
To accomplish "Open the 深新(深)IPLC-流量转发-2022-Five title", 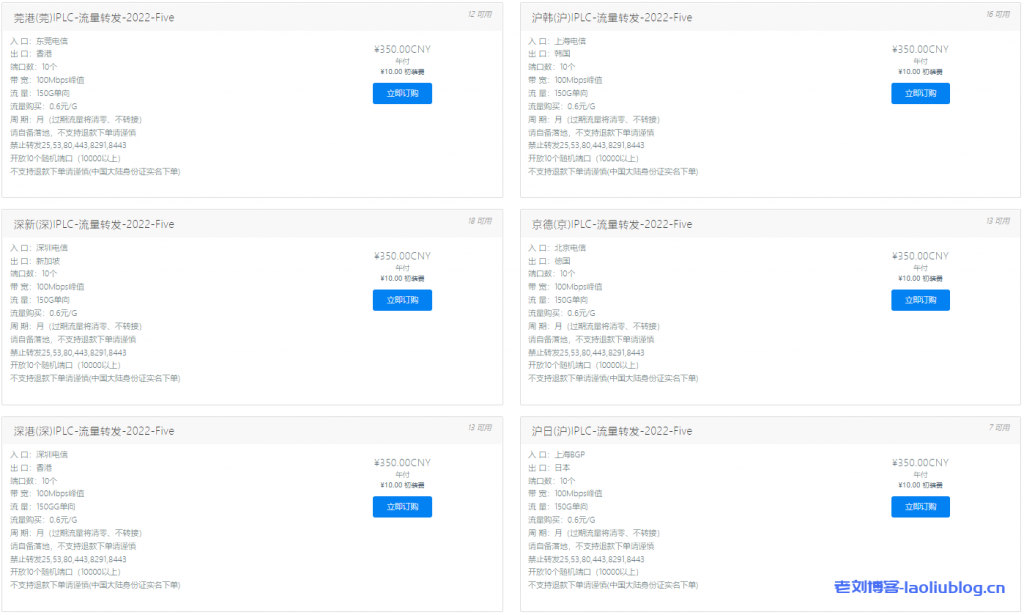I will (94, 225).
